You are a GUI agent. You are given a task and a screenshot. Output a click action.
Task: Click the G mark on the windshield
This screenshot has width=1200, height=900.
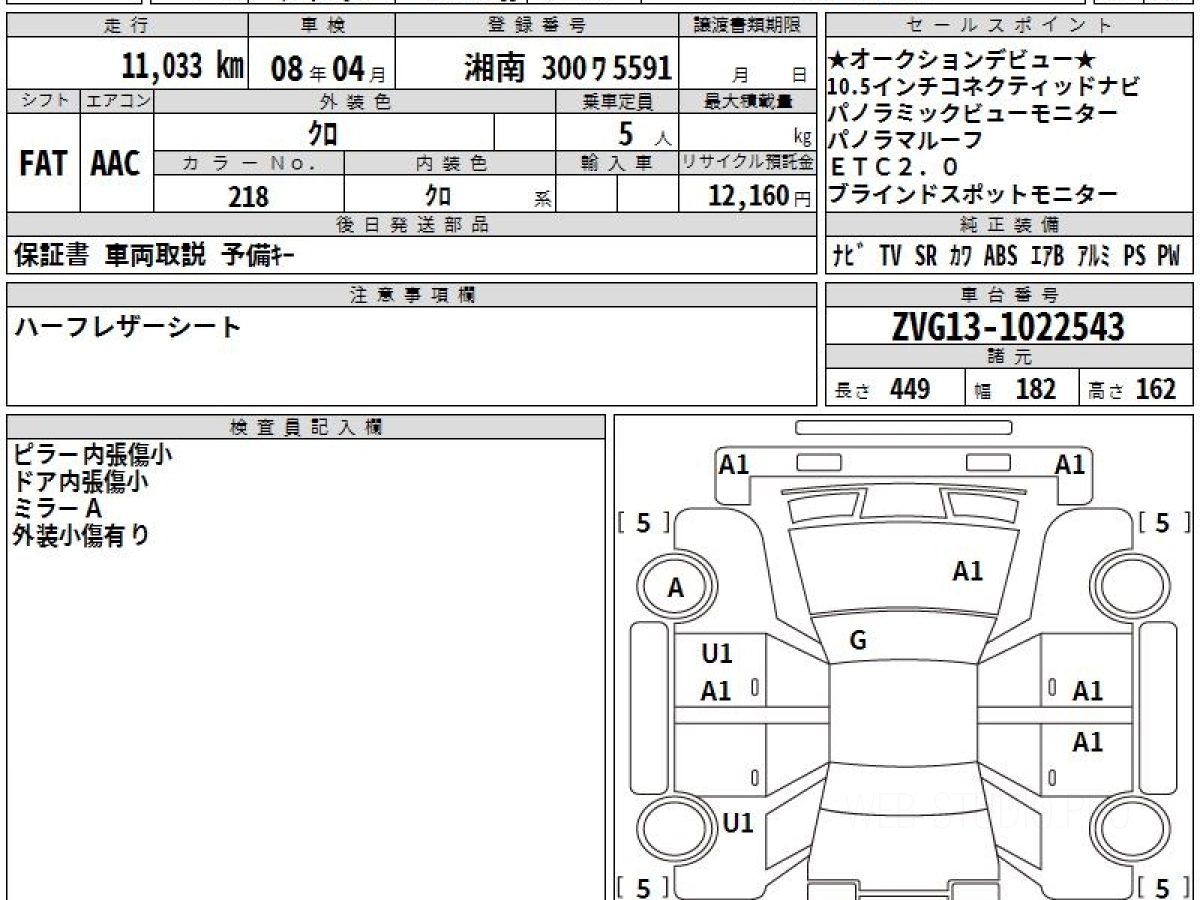857,641
